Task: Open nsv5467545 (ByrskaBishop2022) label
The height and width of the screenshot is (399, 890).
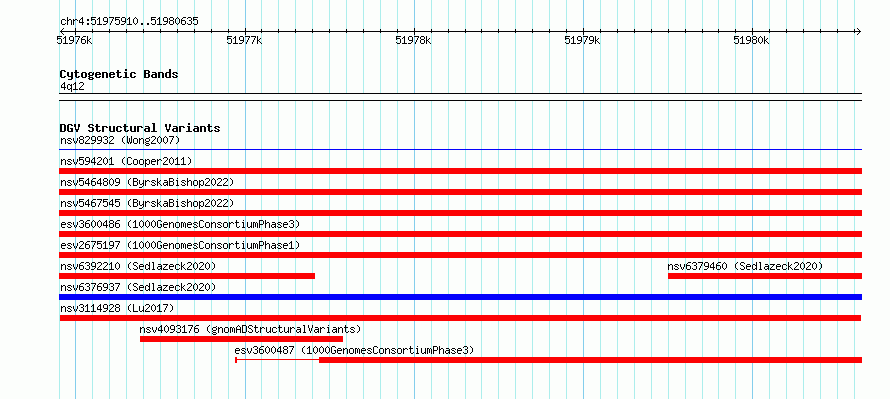Action: tap(146, 203)
